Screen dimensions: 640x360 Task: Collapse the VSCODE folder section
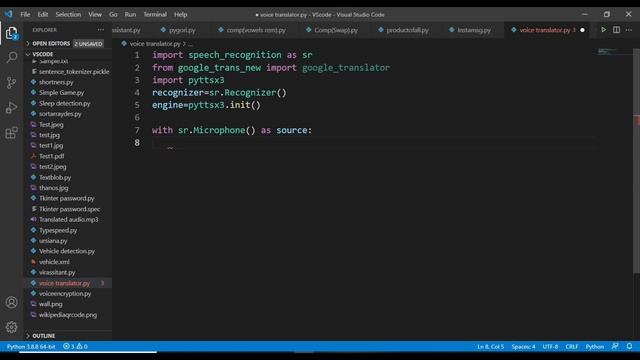pos(42,54)
